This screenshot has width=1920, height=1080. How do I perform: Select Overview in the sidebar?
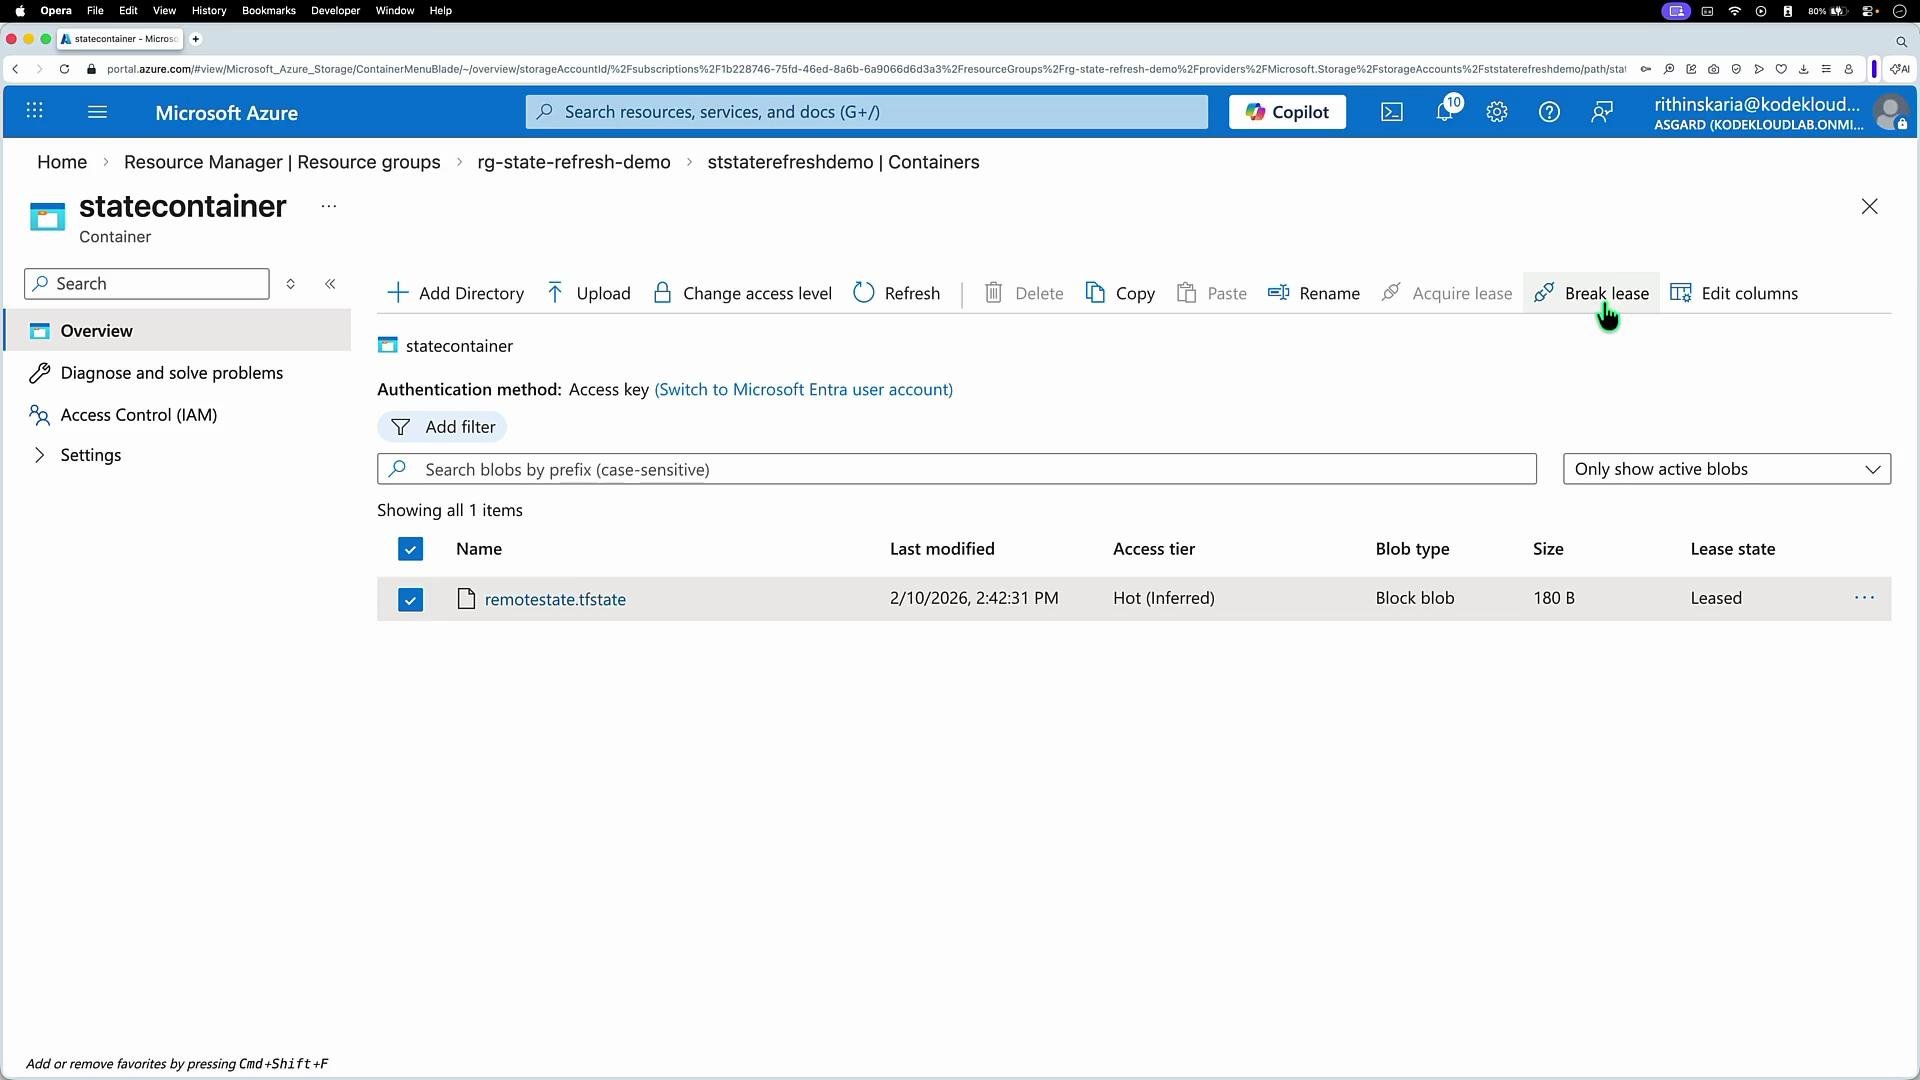point(178,331)
